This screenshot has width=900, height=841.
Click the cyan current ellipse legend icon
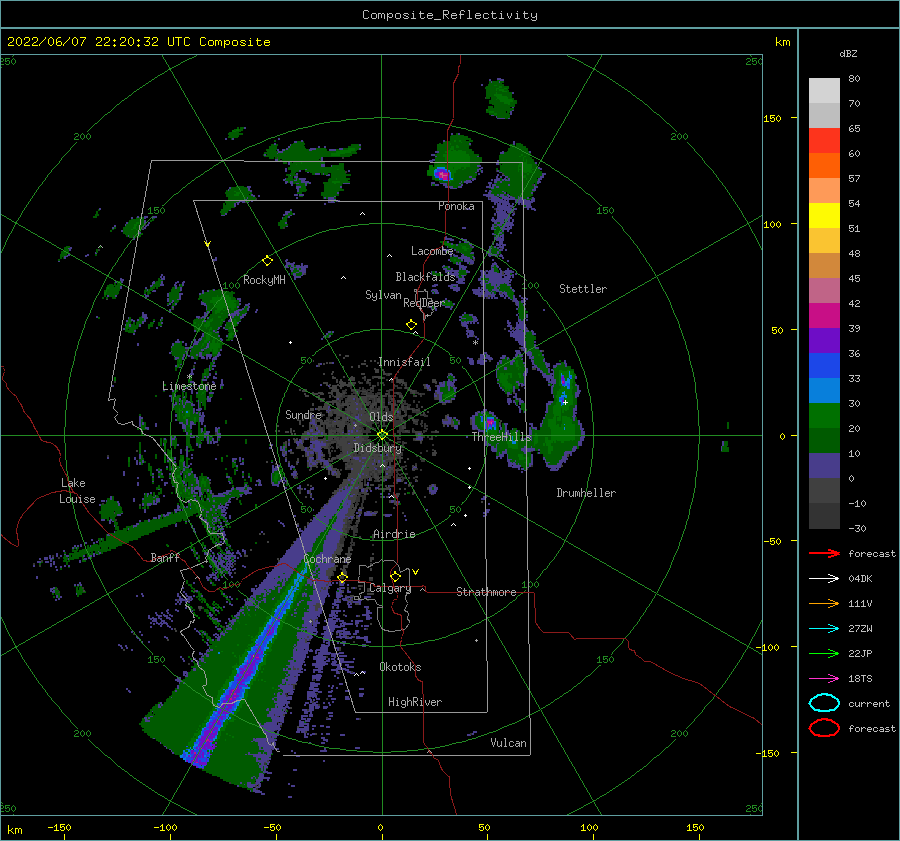click(824, 703)
